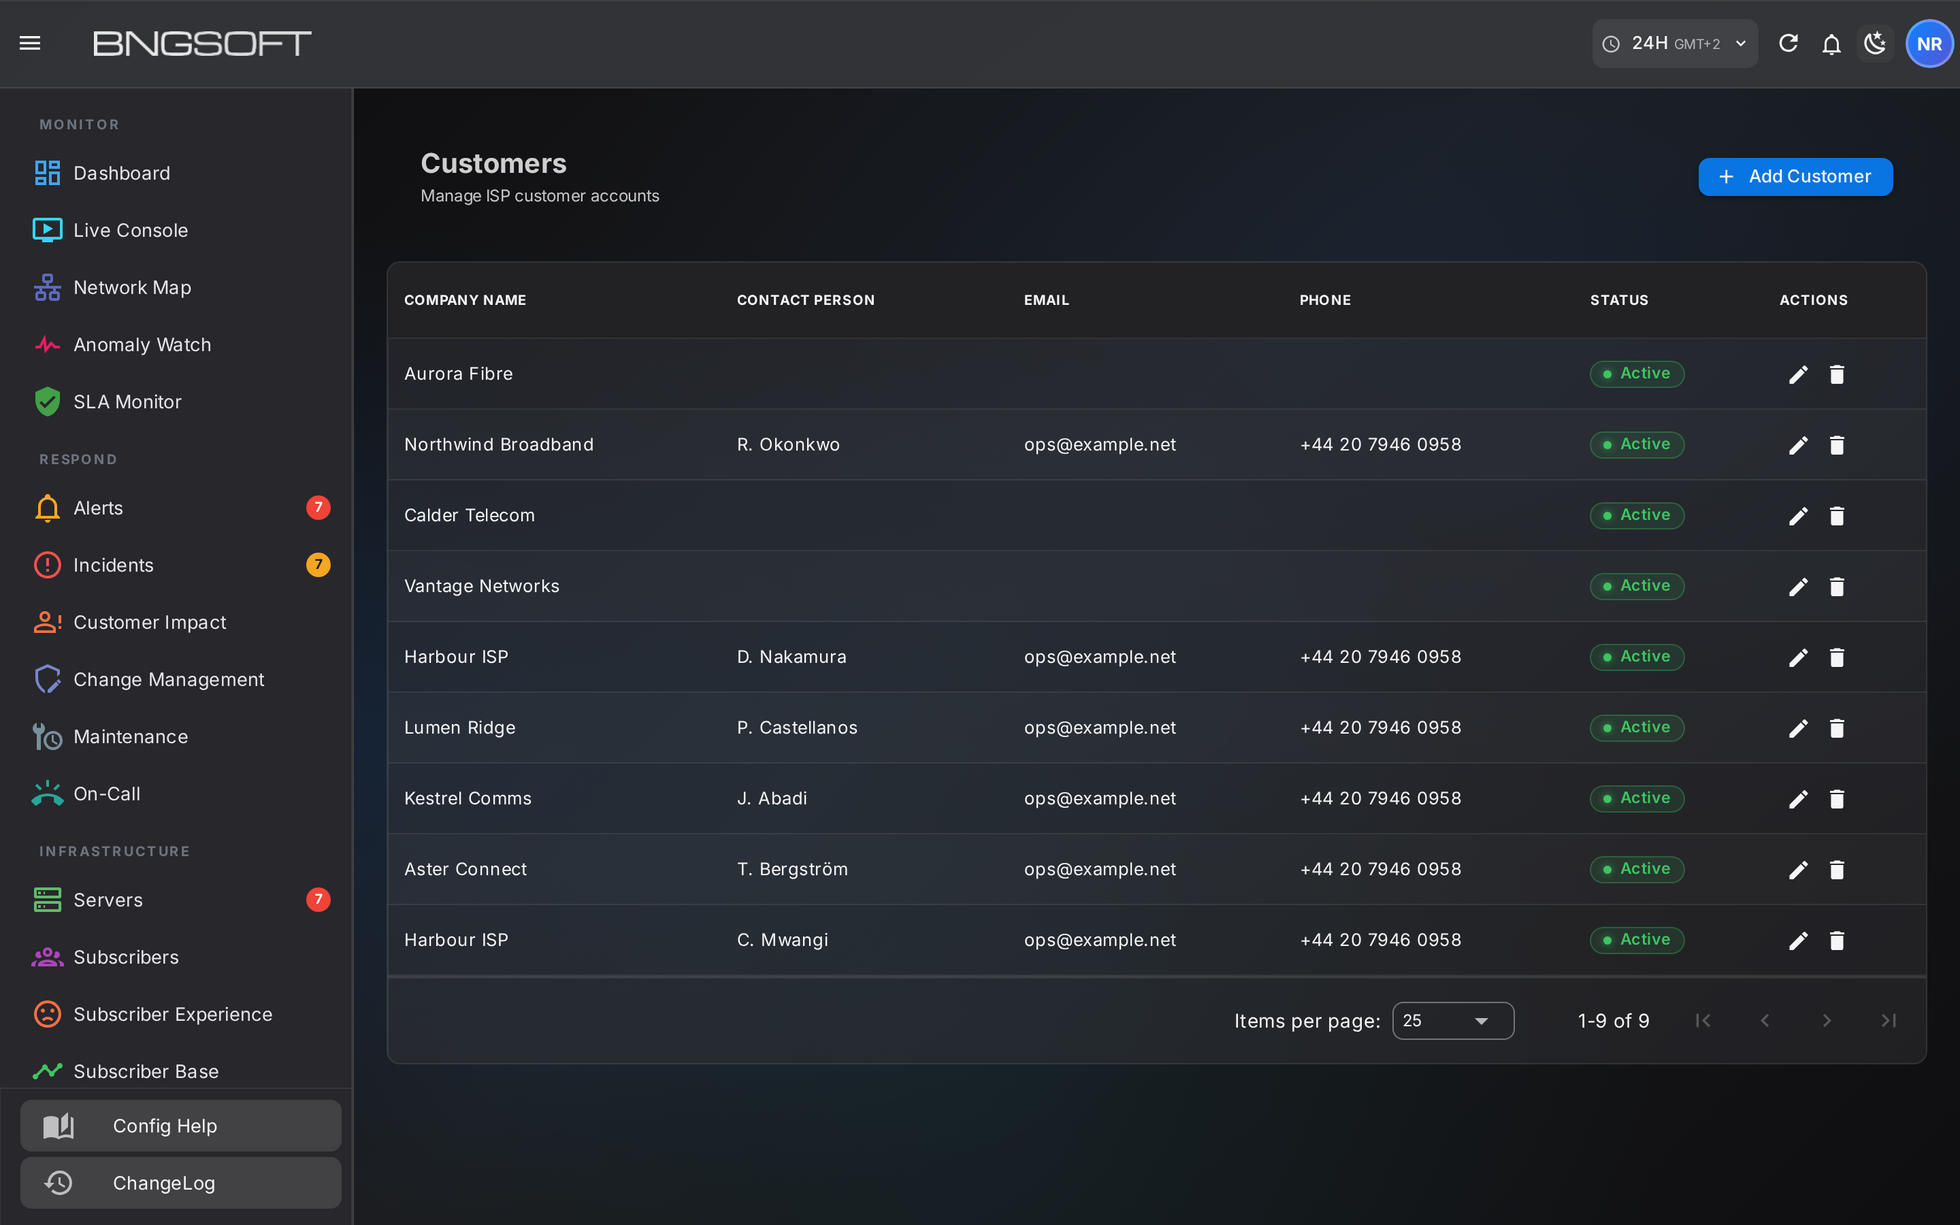Click the 1-9 of 9 pagination label
The width and height of the screenshot is (1960, 1225).
[x=1613, y=1021]
